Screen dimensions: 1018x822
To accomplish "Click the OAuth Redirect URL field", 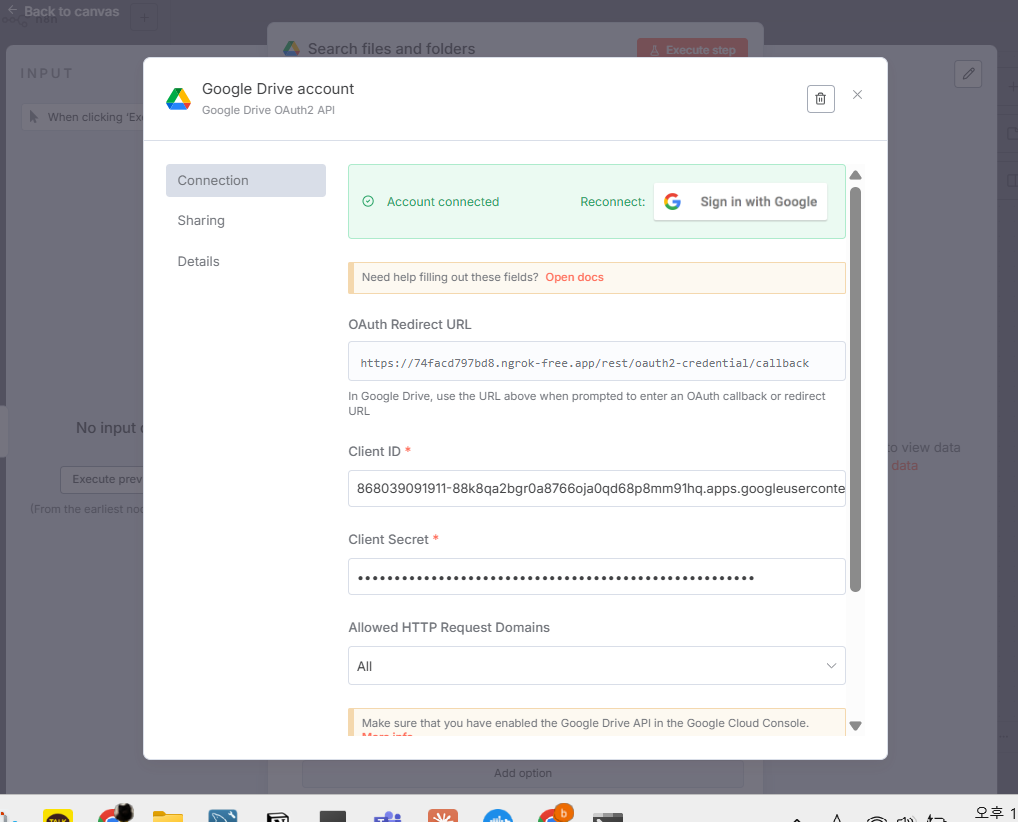I will coord(597,361).
